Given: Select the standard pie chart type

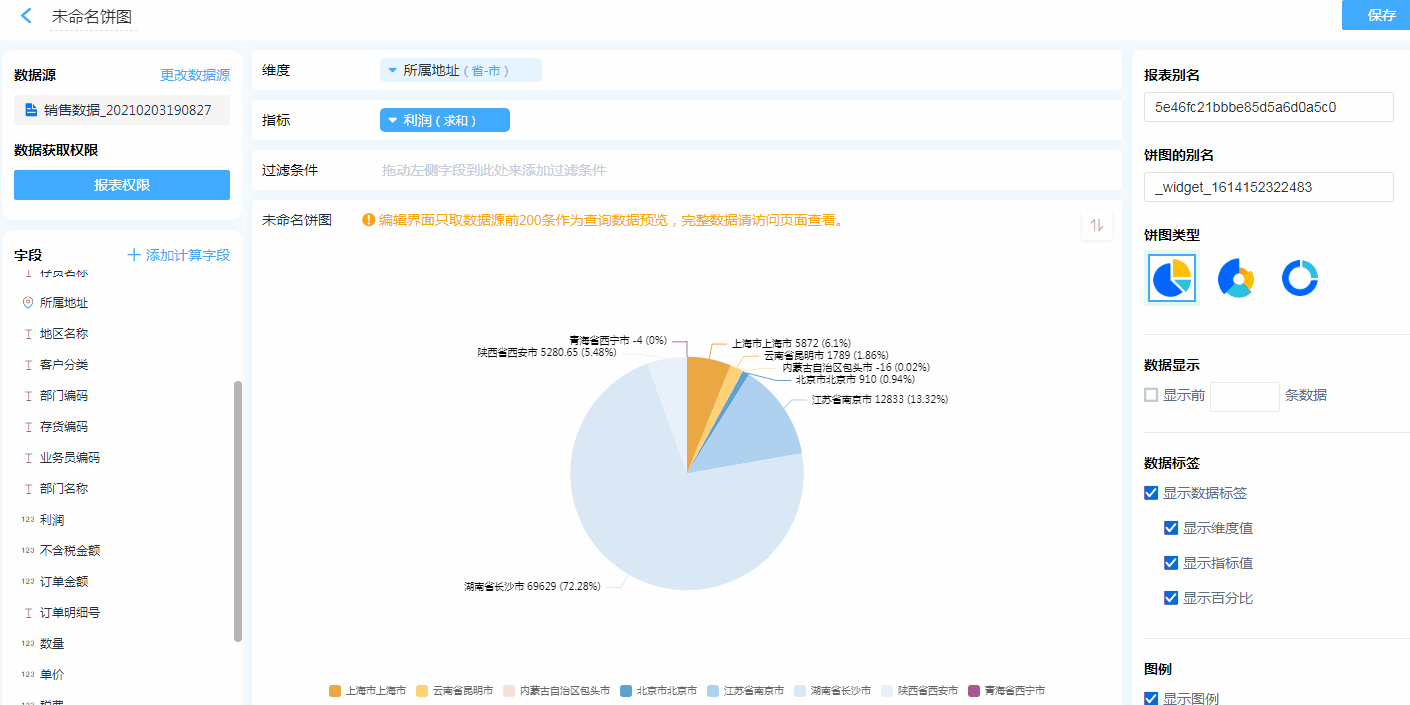Looking at the screenshot, I should tap(1171, 278).
